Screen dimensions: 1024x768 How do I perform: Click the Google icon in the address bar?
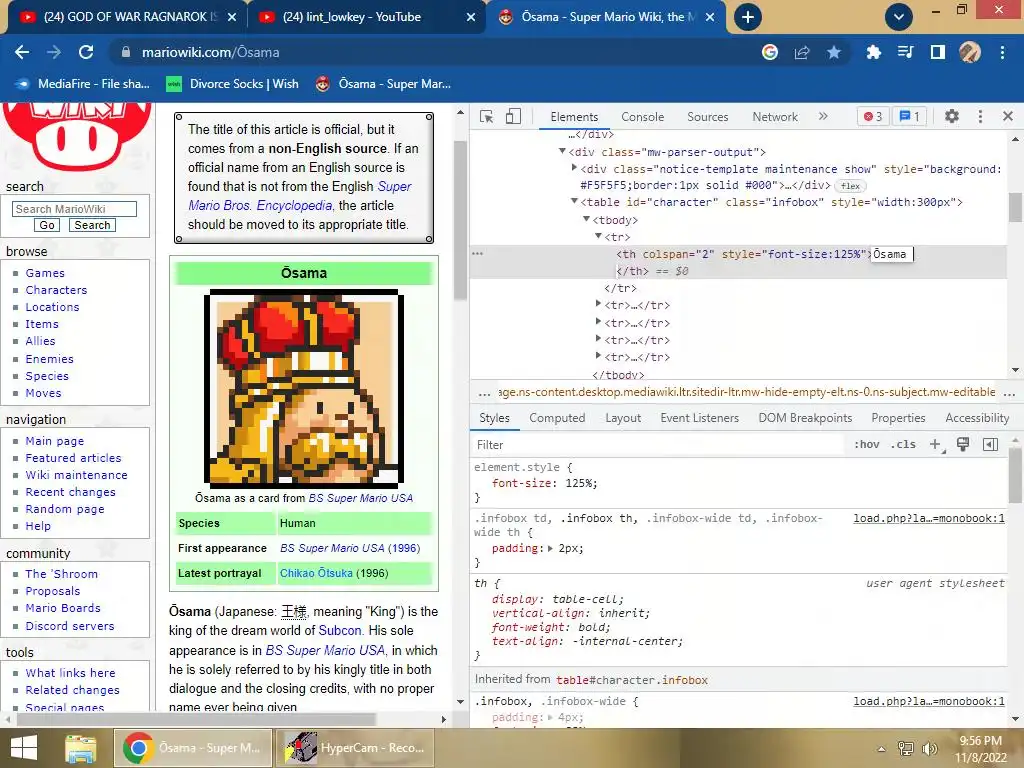(770, 52)
